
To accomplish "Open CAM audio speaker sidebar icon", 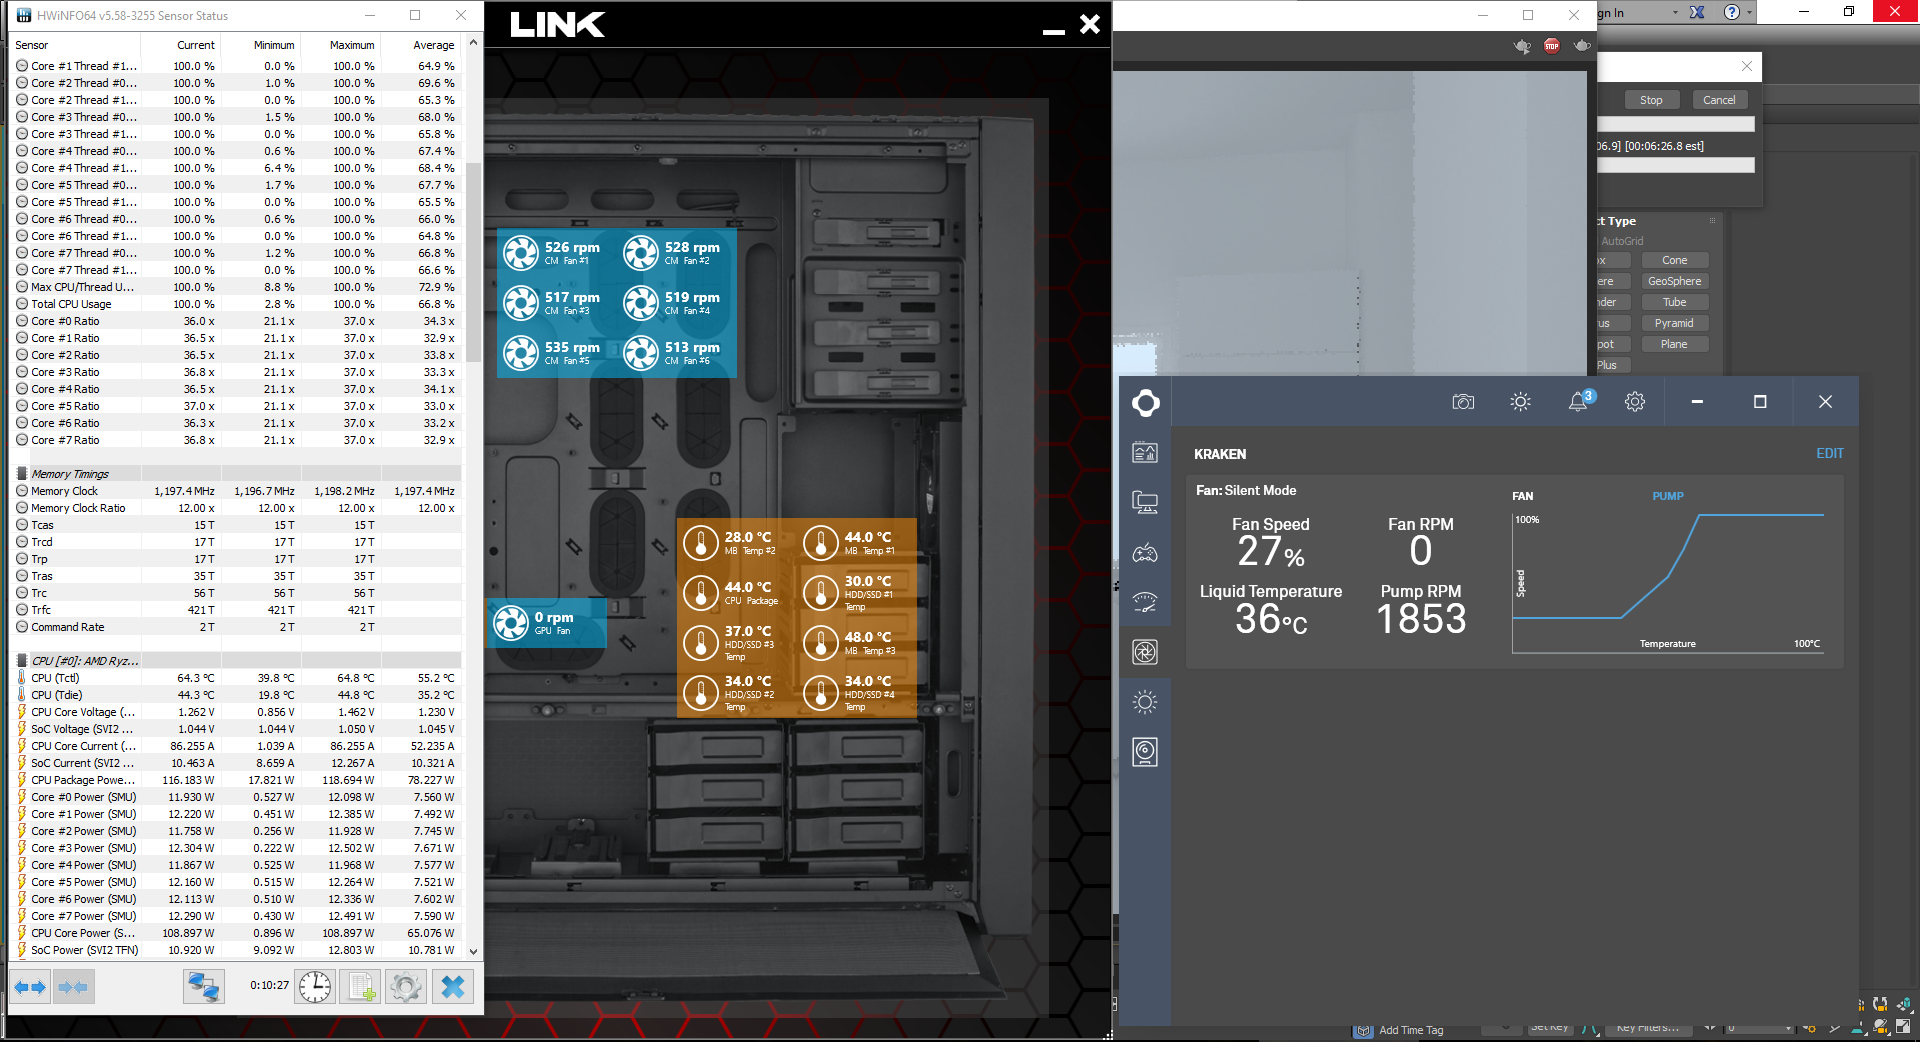I will (1145, 752).
